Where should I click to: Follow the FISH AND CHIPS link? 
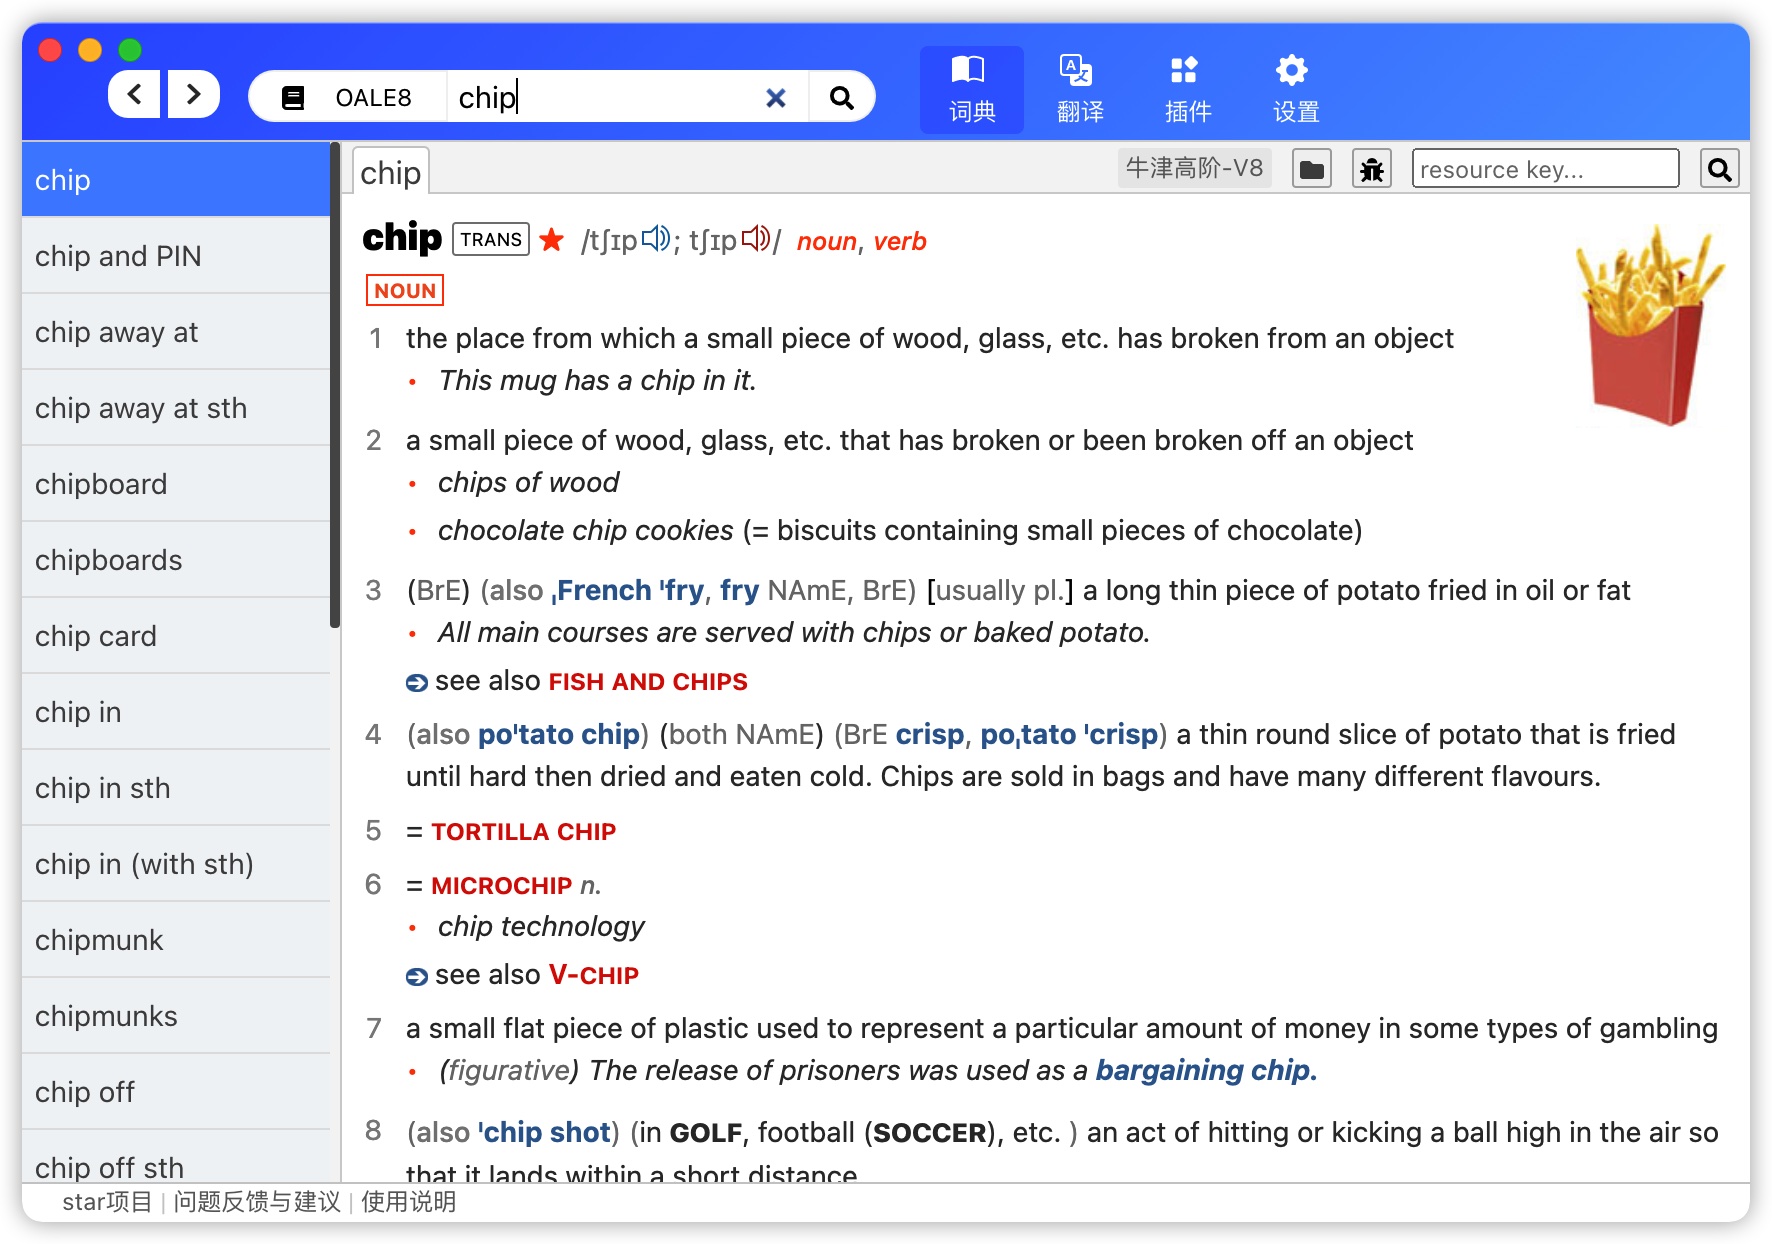pyautogui.click(x=648, y=682)
